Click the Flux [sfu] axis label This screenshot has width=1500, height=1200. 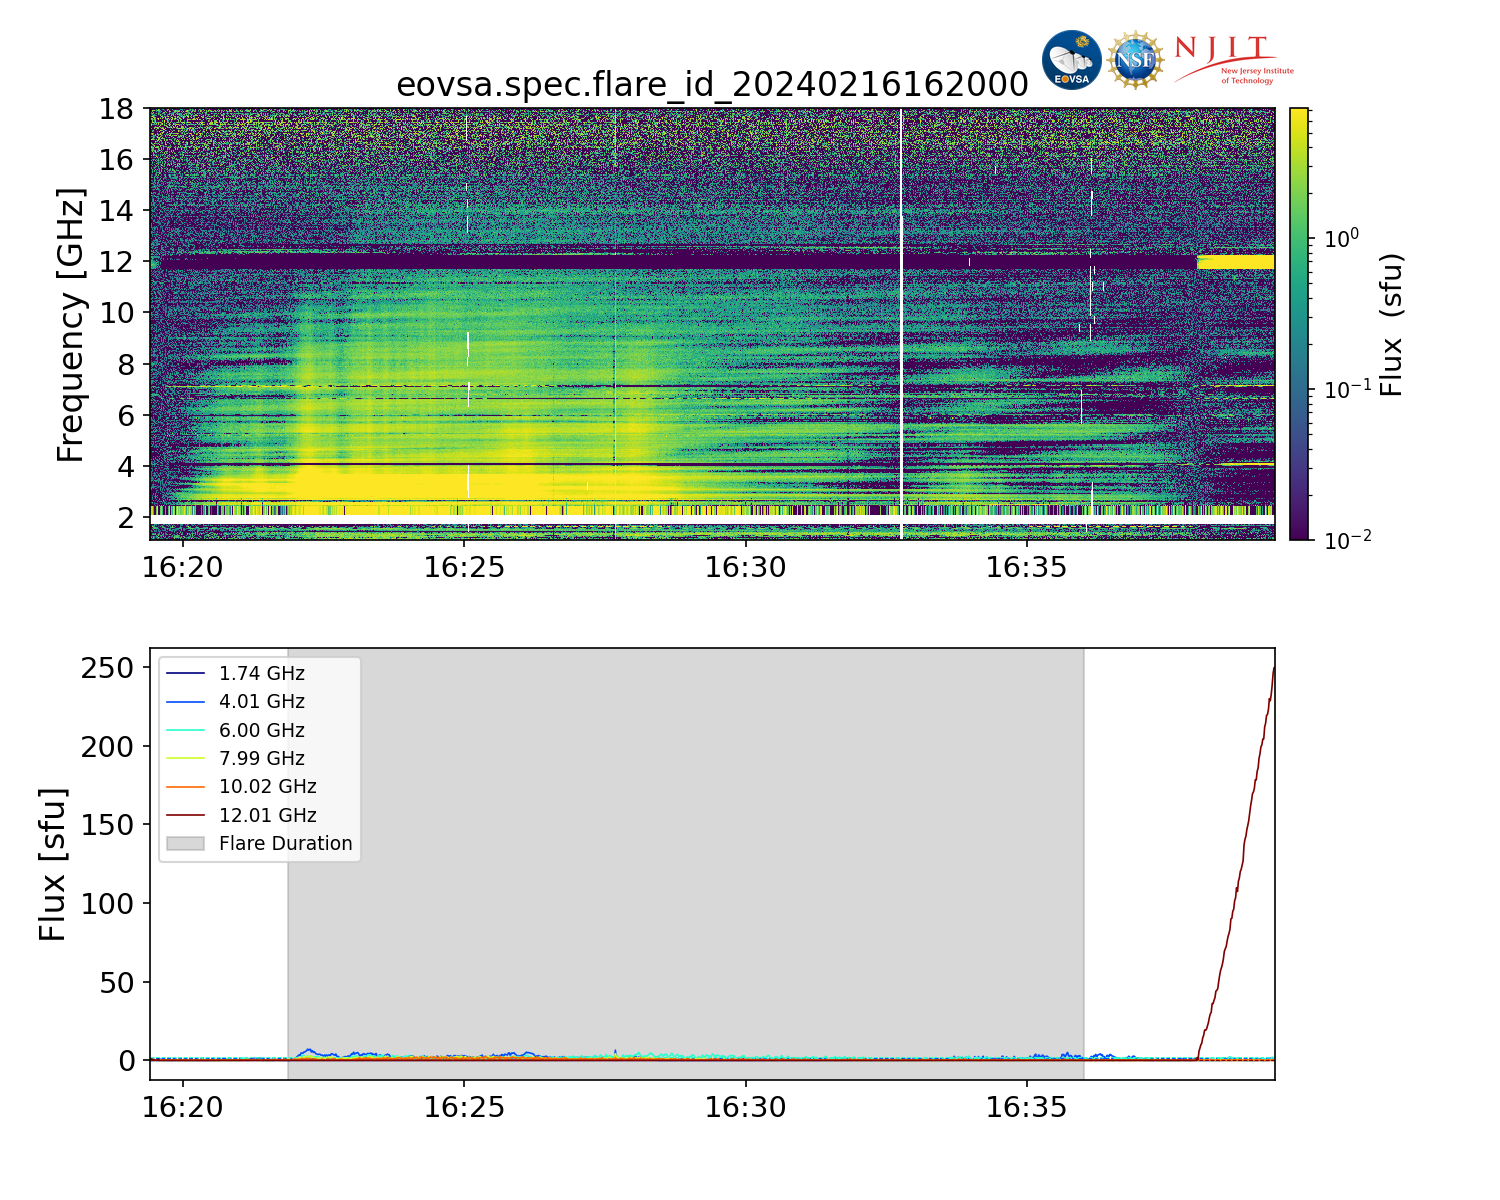[x=53, y=864]
